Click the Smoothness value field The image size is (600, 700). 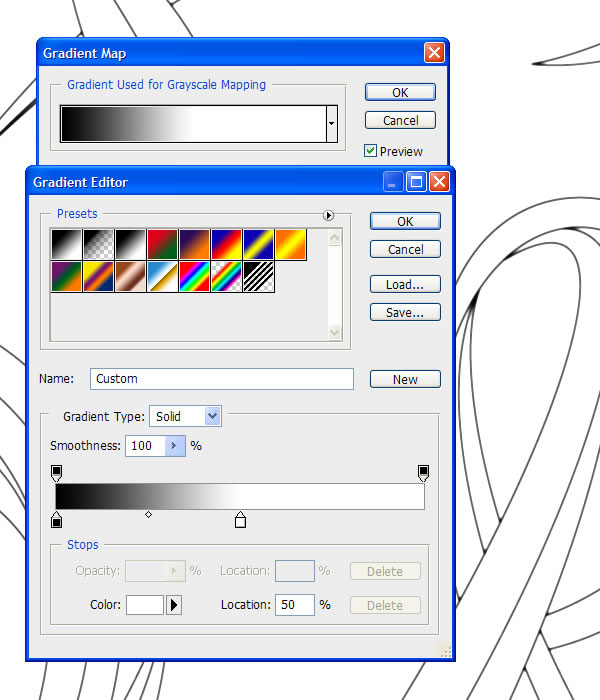[146, 446]
